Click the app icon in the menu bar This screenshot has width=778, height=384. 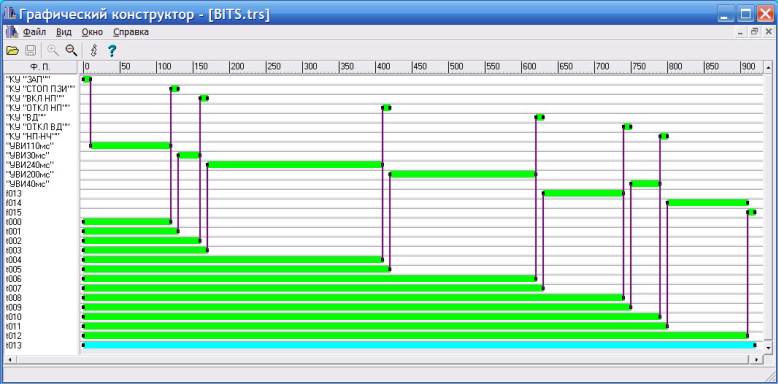coord(11,32)
